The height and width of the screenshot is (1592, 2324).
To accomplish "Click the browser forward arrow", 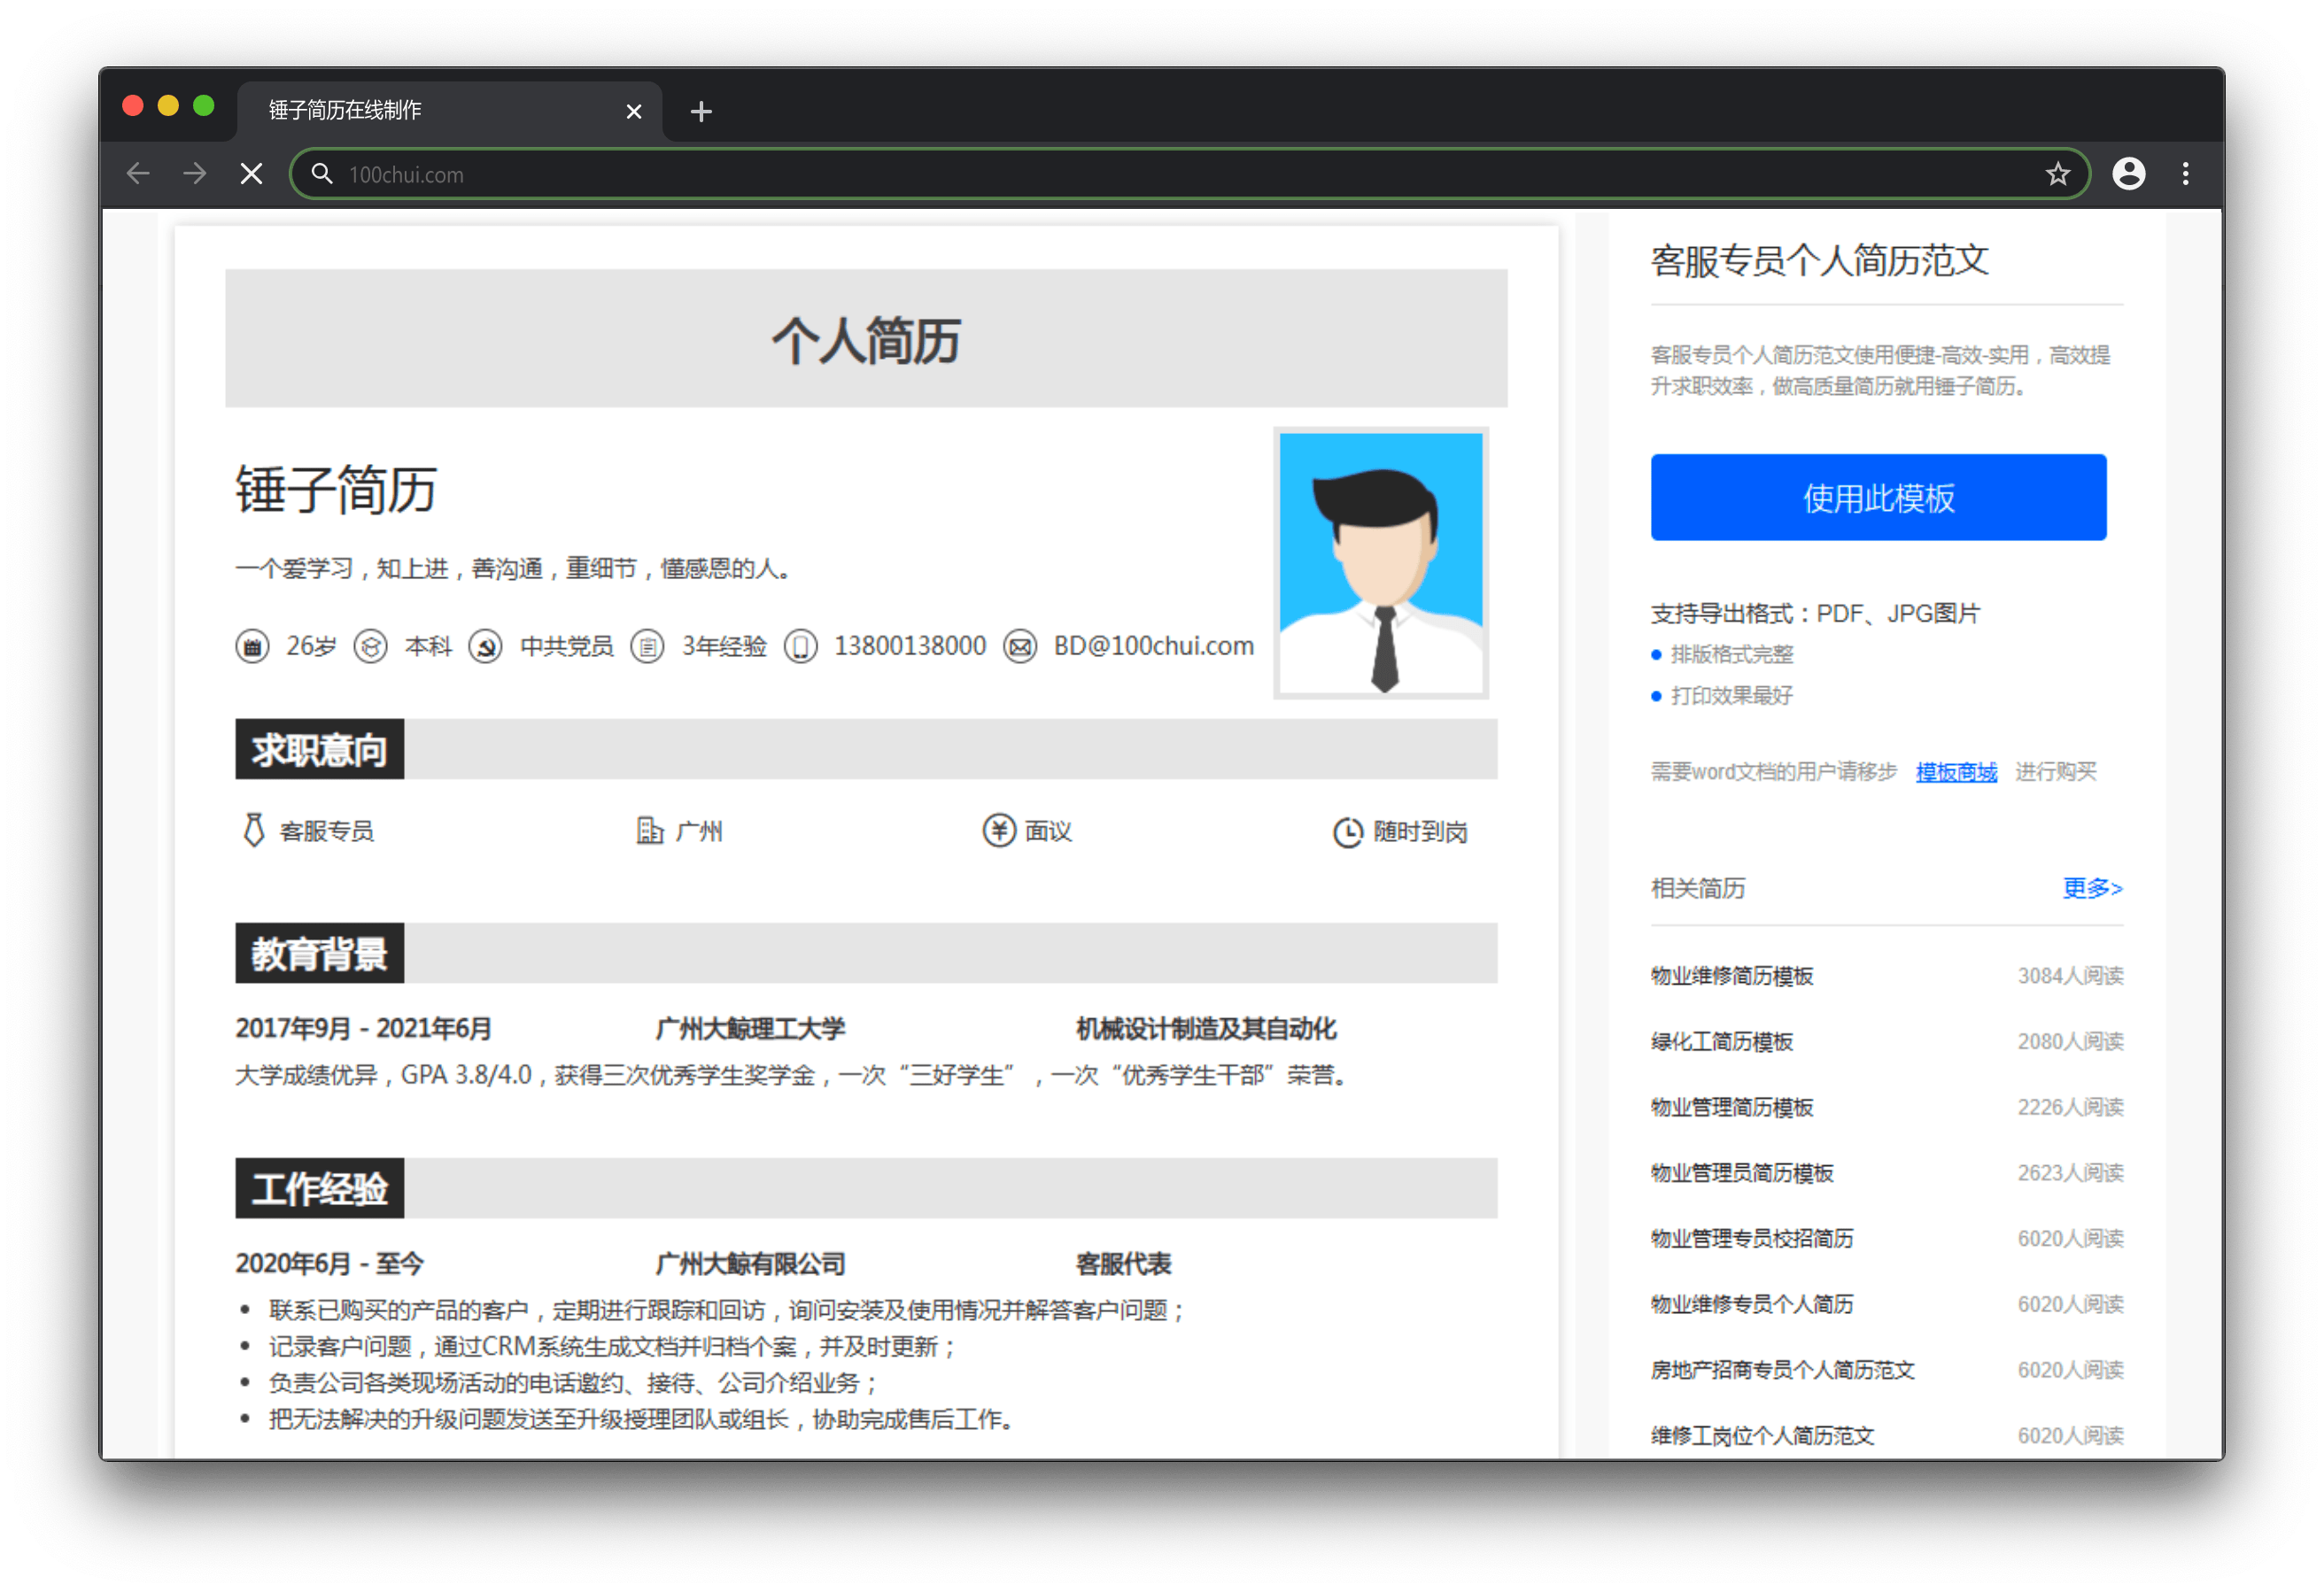I will tap(195, 174).
